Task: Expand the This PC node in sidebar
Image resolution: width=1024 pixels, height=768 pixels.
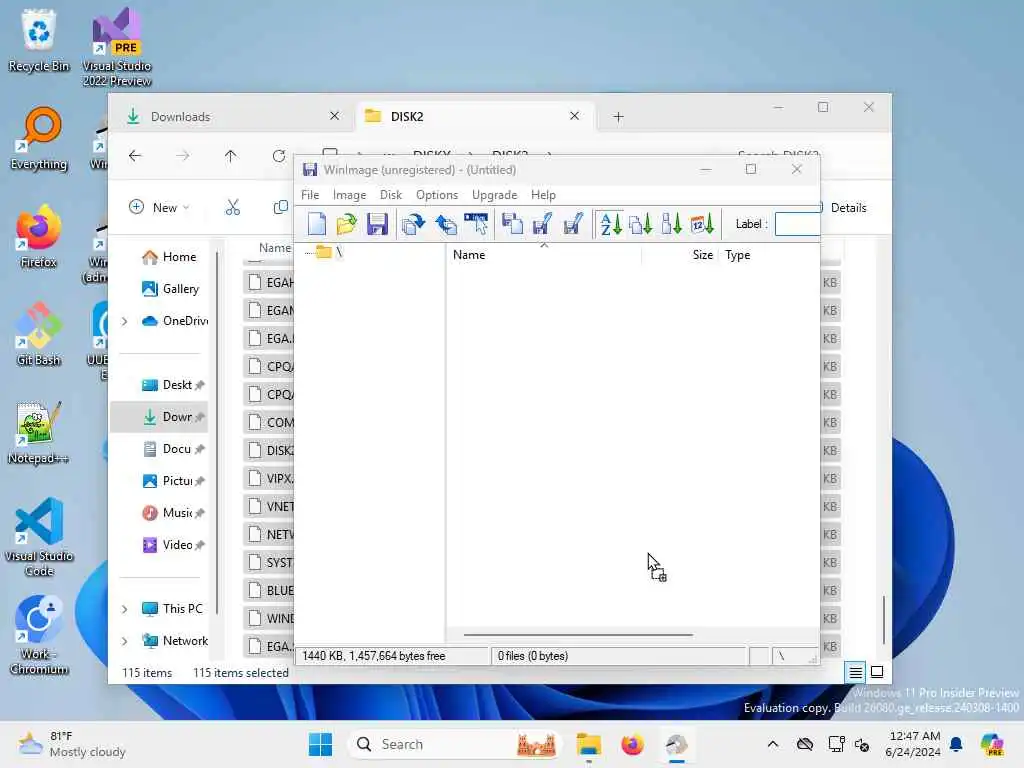Action: (x=124, y=609)
